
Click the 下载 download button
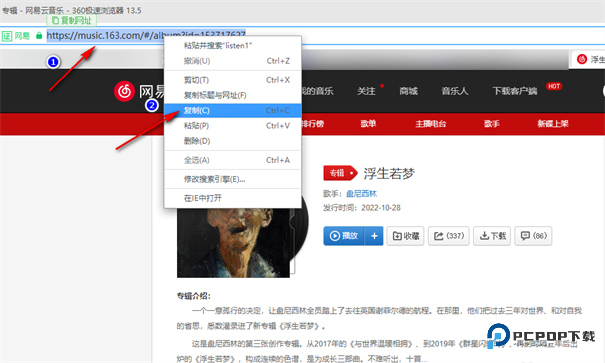pos(492,236)
